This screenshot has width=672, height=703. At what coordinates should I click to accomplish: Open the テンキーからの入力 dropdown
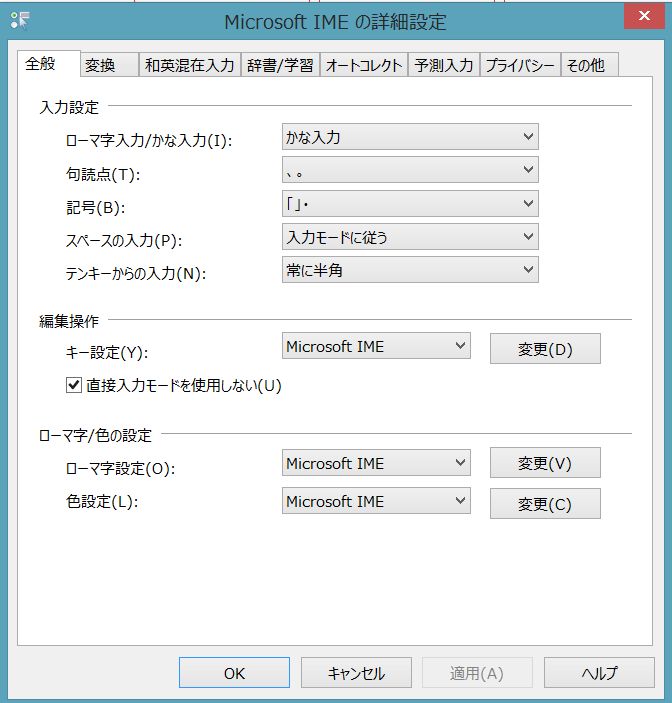coord(410,270)
